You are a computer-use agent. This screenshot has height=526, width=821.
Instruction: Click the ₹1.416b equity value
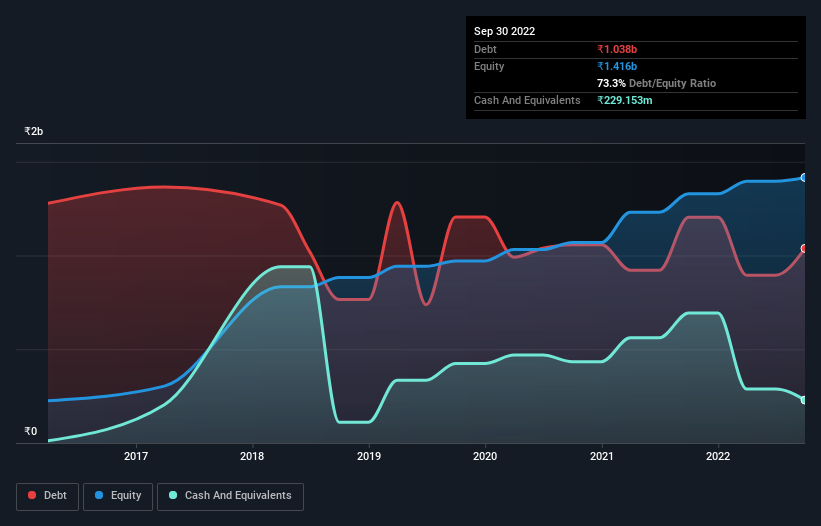click(617, 66)
